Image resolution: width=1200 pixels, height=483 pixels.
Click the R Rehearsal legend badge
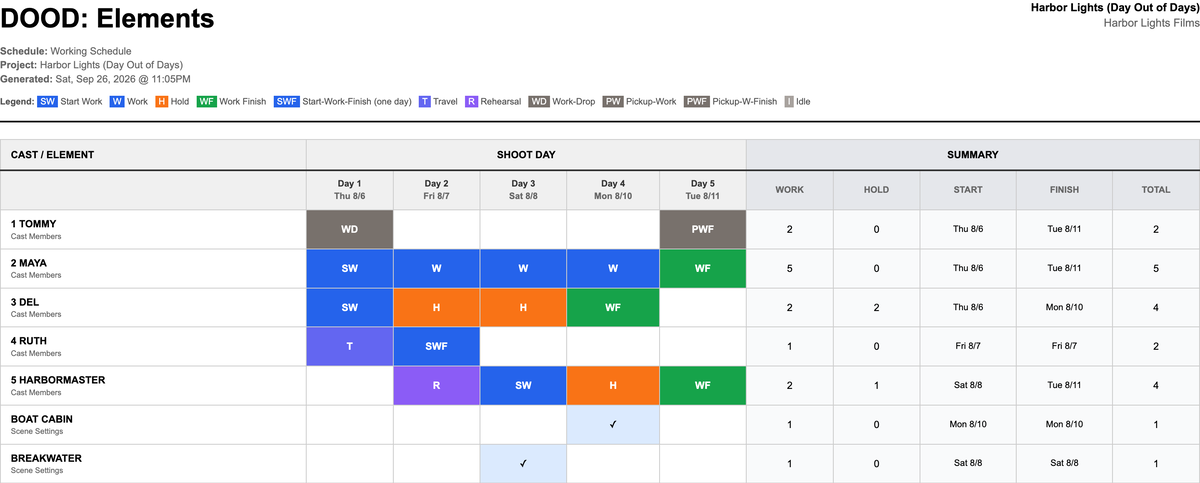point(472,101)
